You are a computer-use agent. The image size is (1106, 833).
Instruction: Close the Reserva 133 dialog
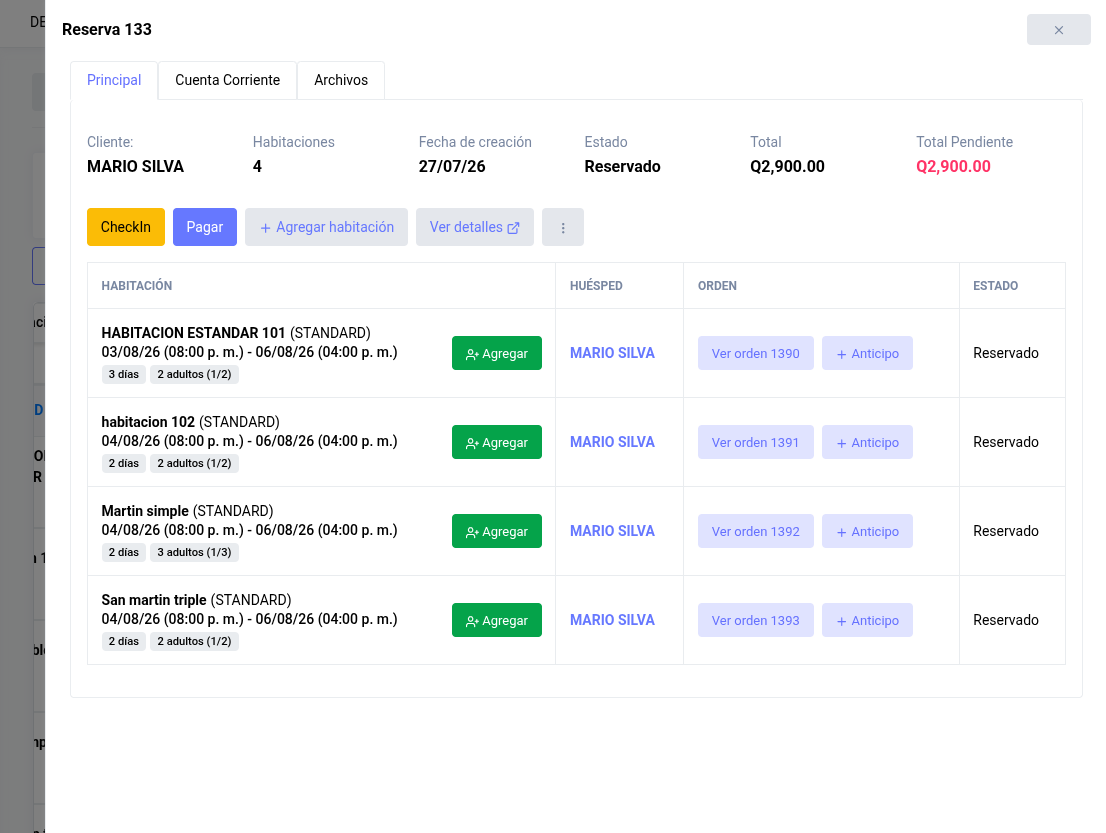(x=1058, y=30)
